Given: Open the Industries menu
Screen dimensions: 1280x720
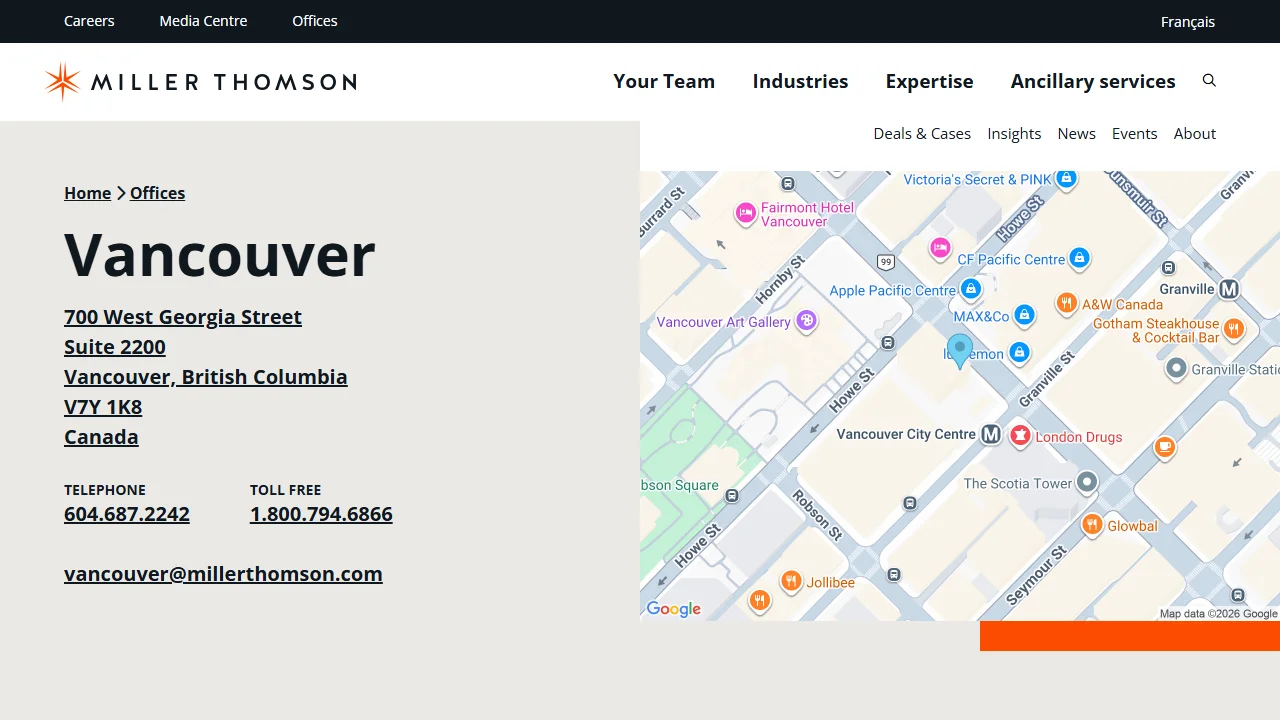Looking at the screenshot, I should click(x=800, y=82).
